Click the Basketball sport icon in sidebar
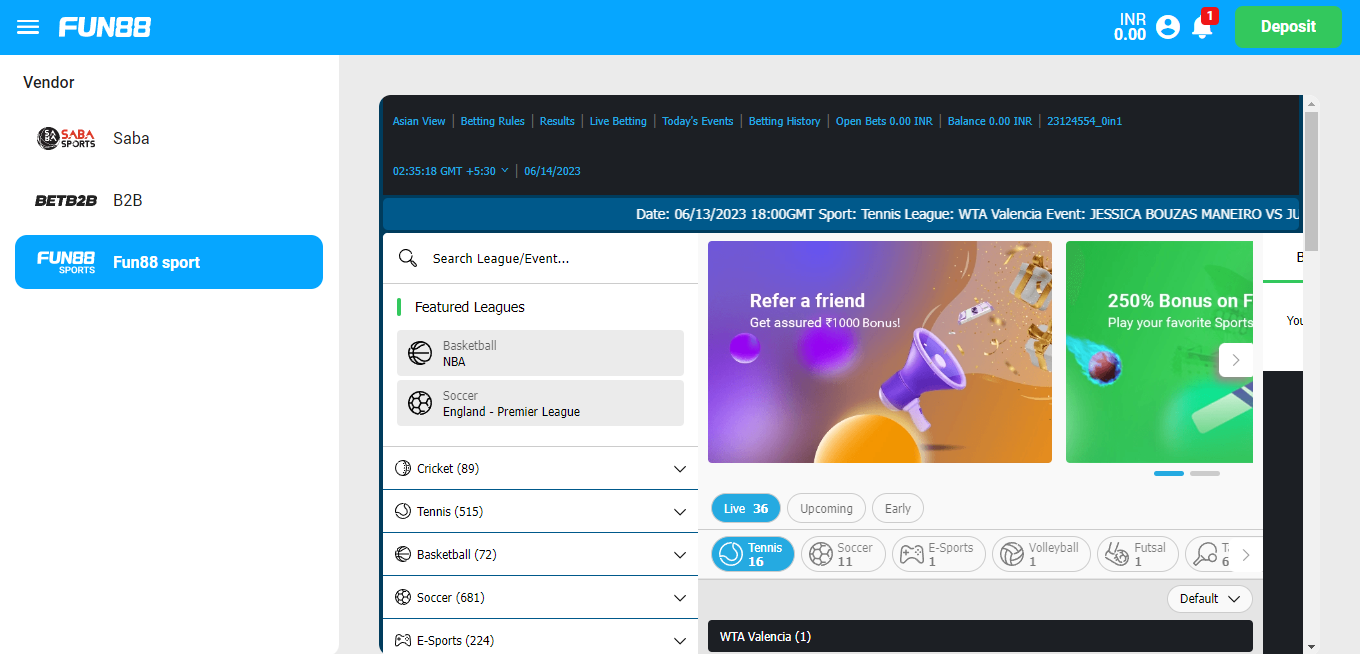This screenshot has height=654, width=1360. pos(403,554)
